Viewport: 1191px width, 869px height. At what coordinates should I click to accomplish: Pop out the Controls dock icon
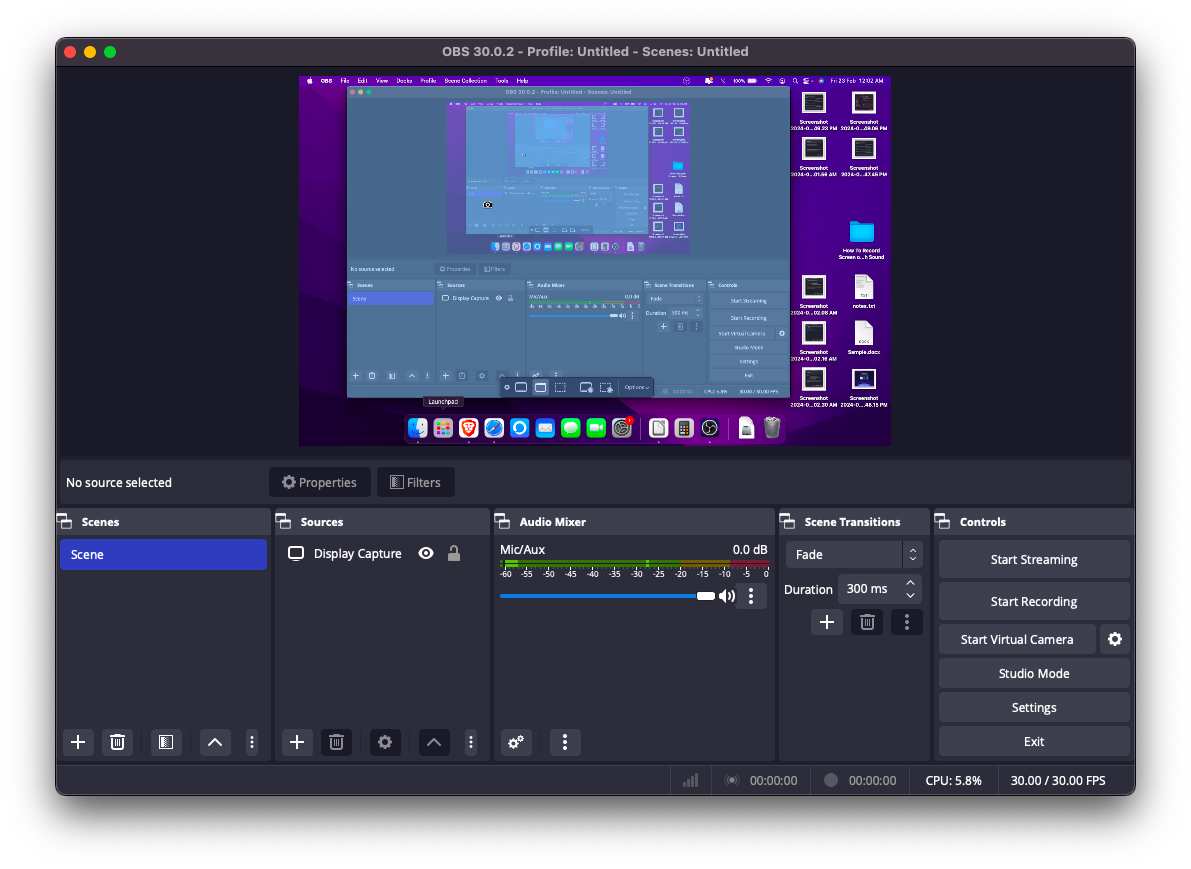pos(943,522)
